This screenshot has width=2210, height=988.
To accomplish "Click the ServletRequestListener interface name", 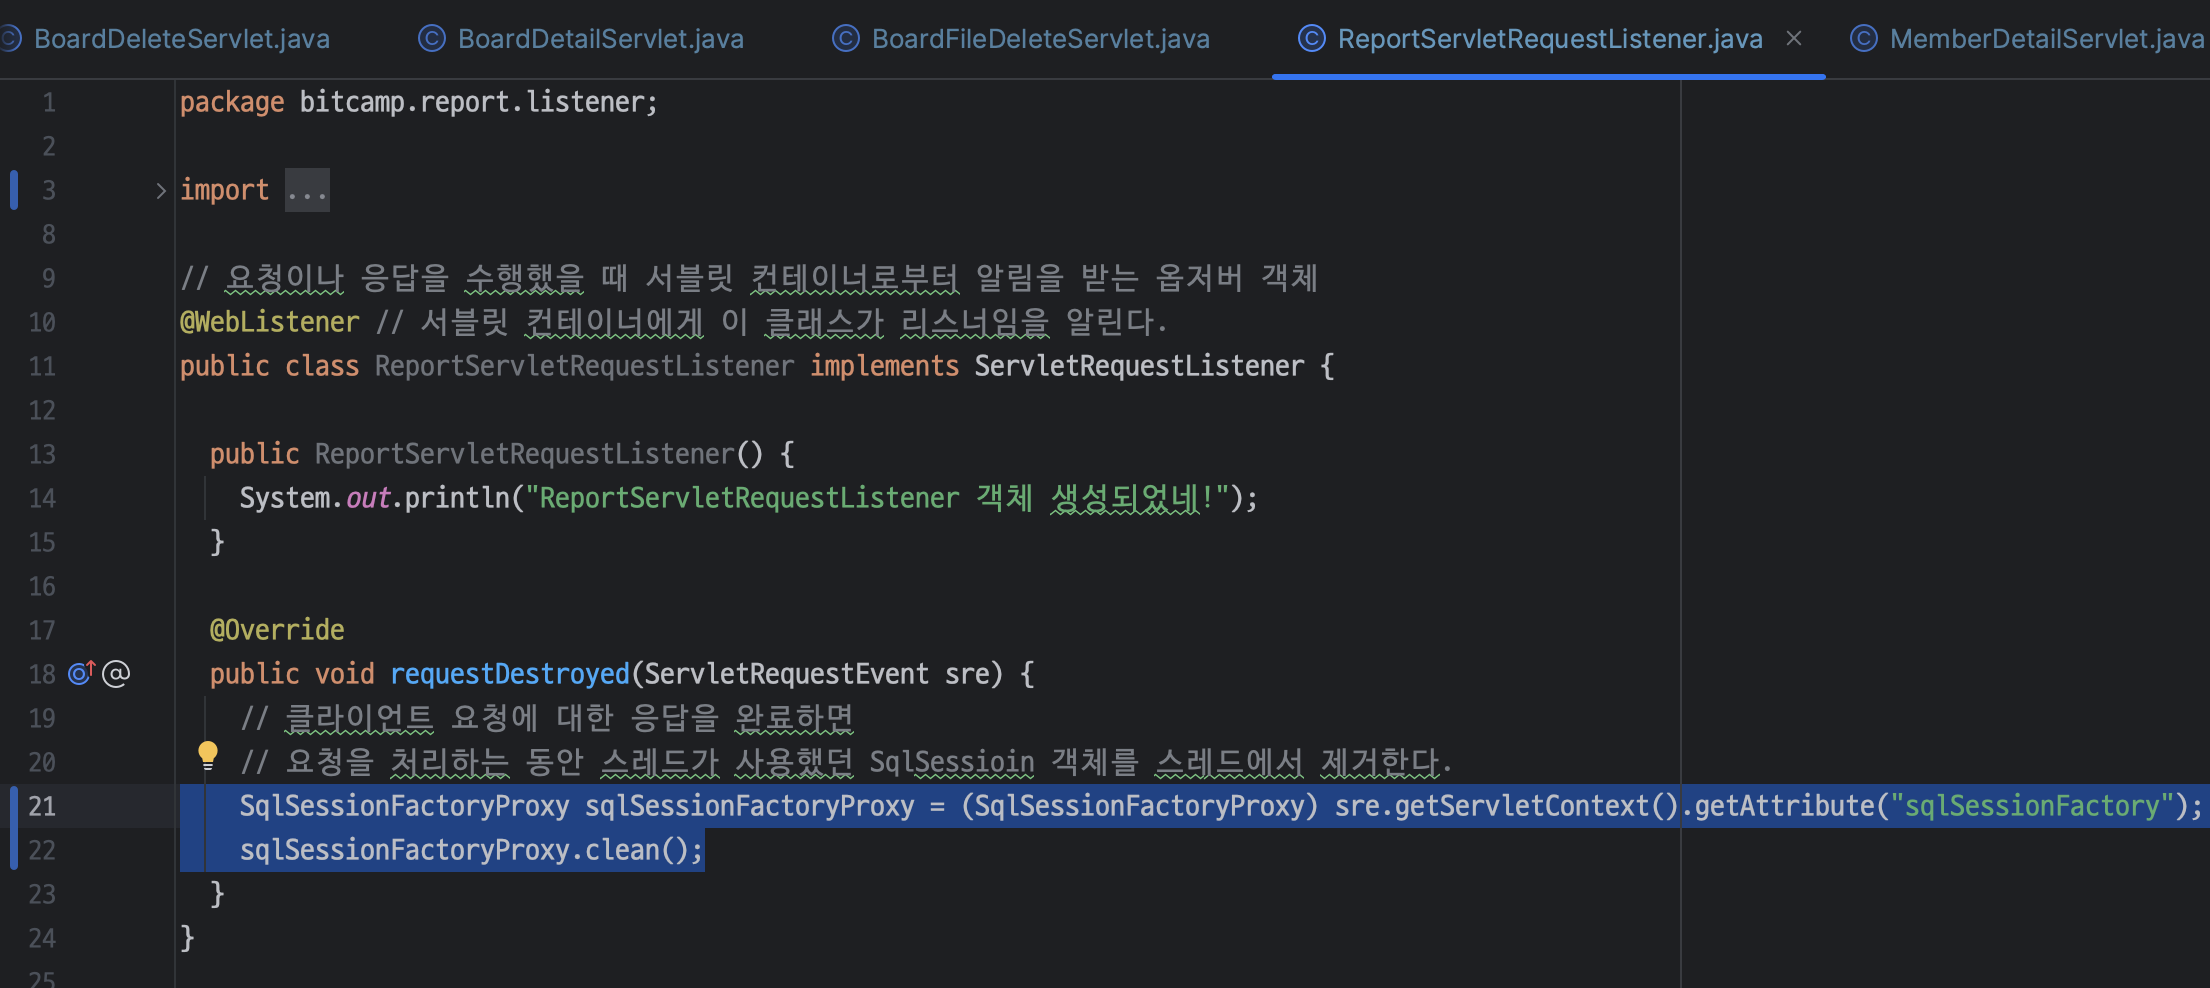I will pos(1139,366).
